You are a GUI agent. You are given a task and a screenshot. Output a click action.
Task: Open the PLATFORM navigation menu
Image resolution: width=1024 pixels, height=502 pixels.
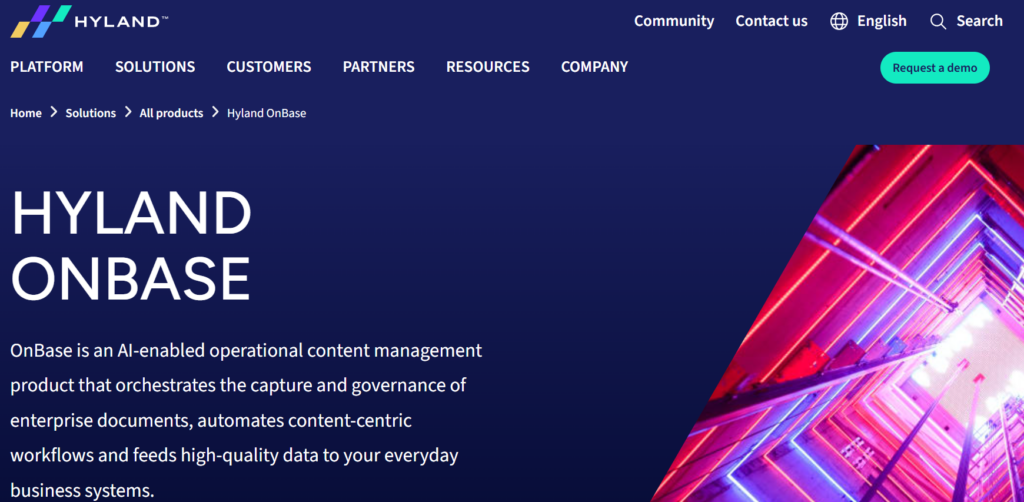pyautogui.click(x=47, y=67)
